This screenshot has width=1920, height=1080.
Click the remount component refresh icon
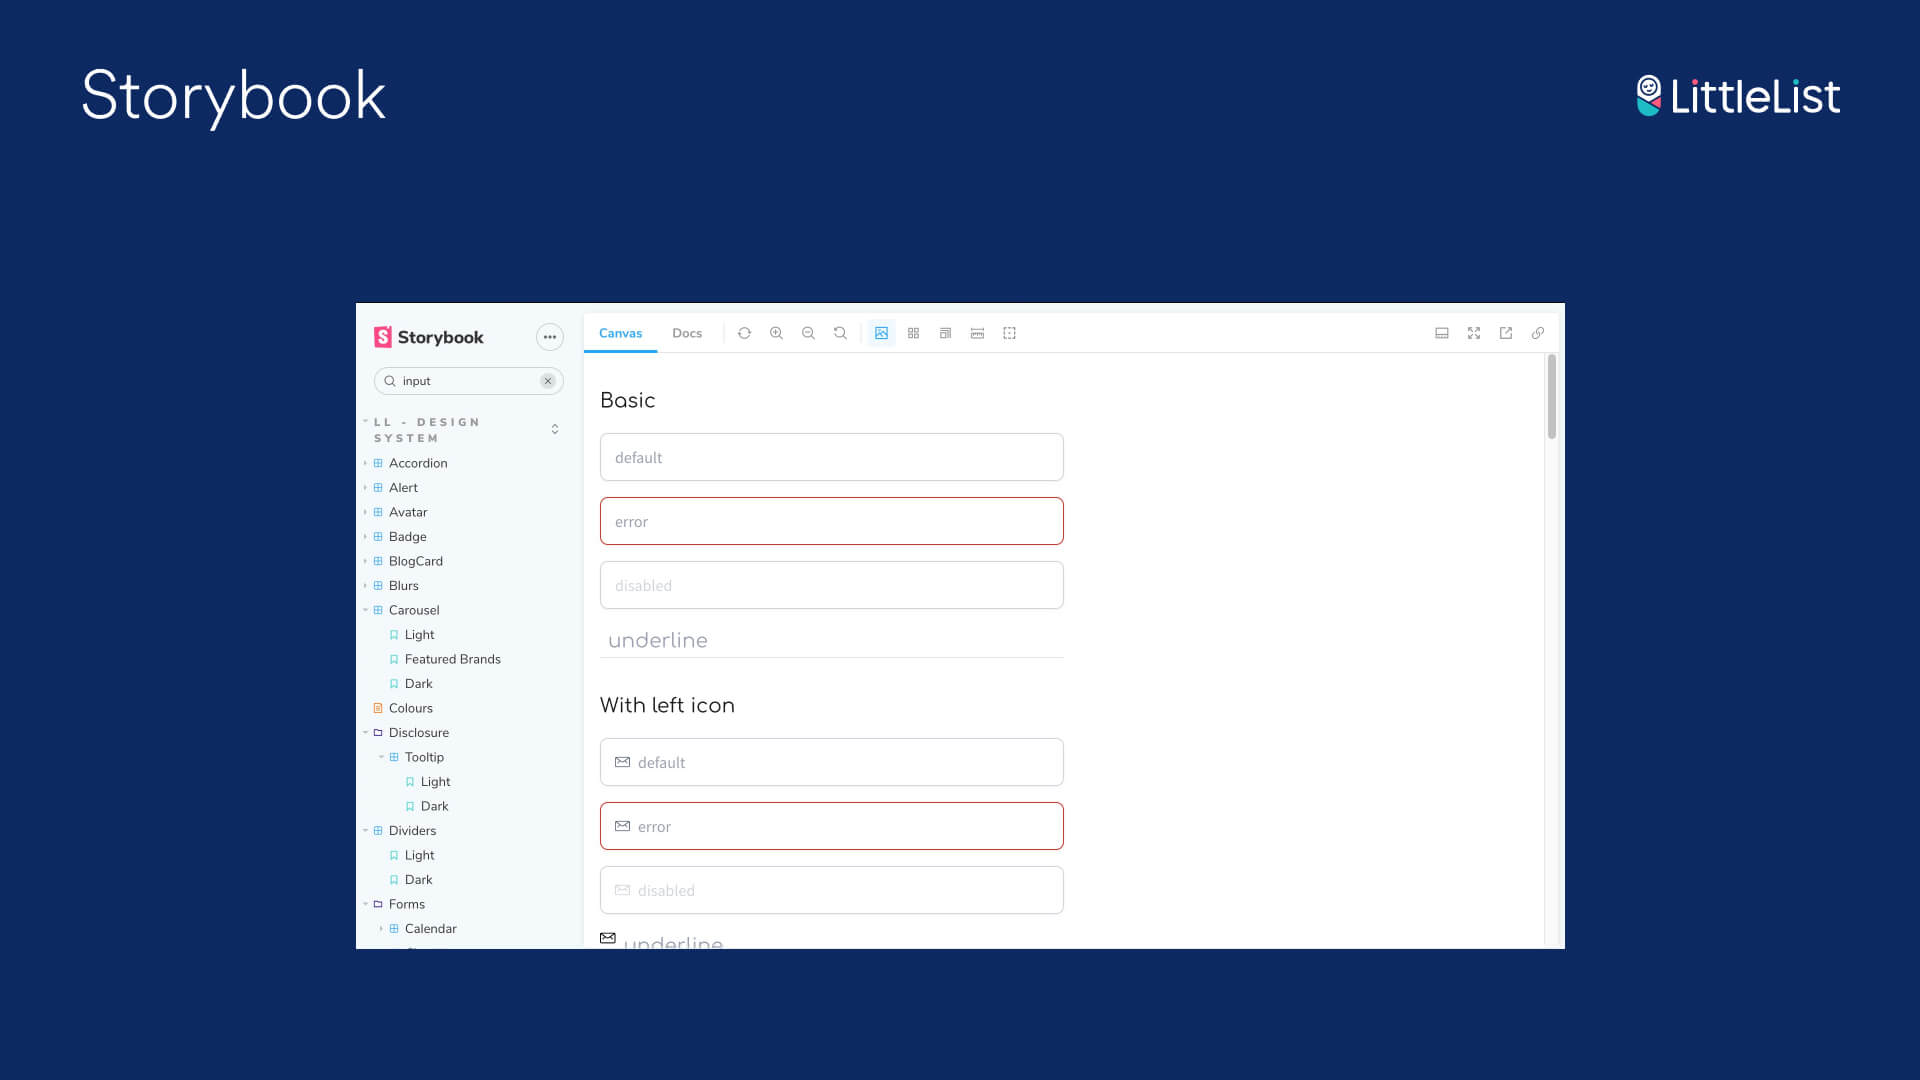tap(744, 333)
